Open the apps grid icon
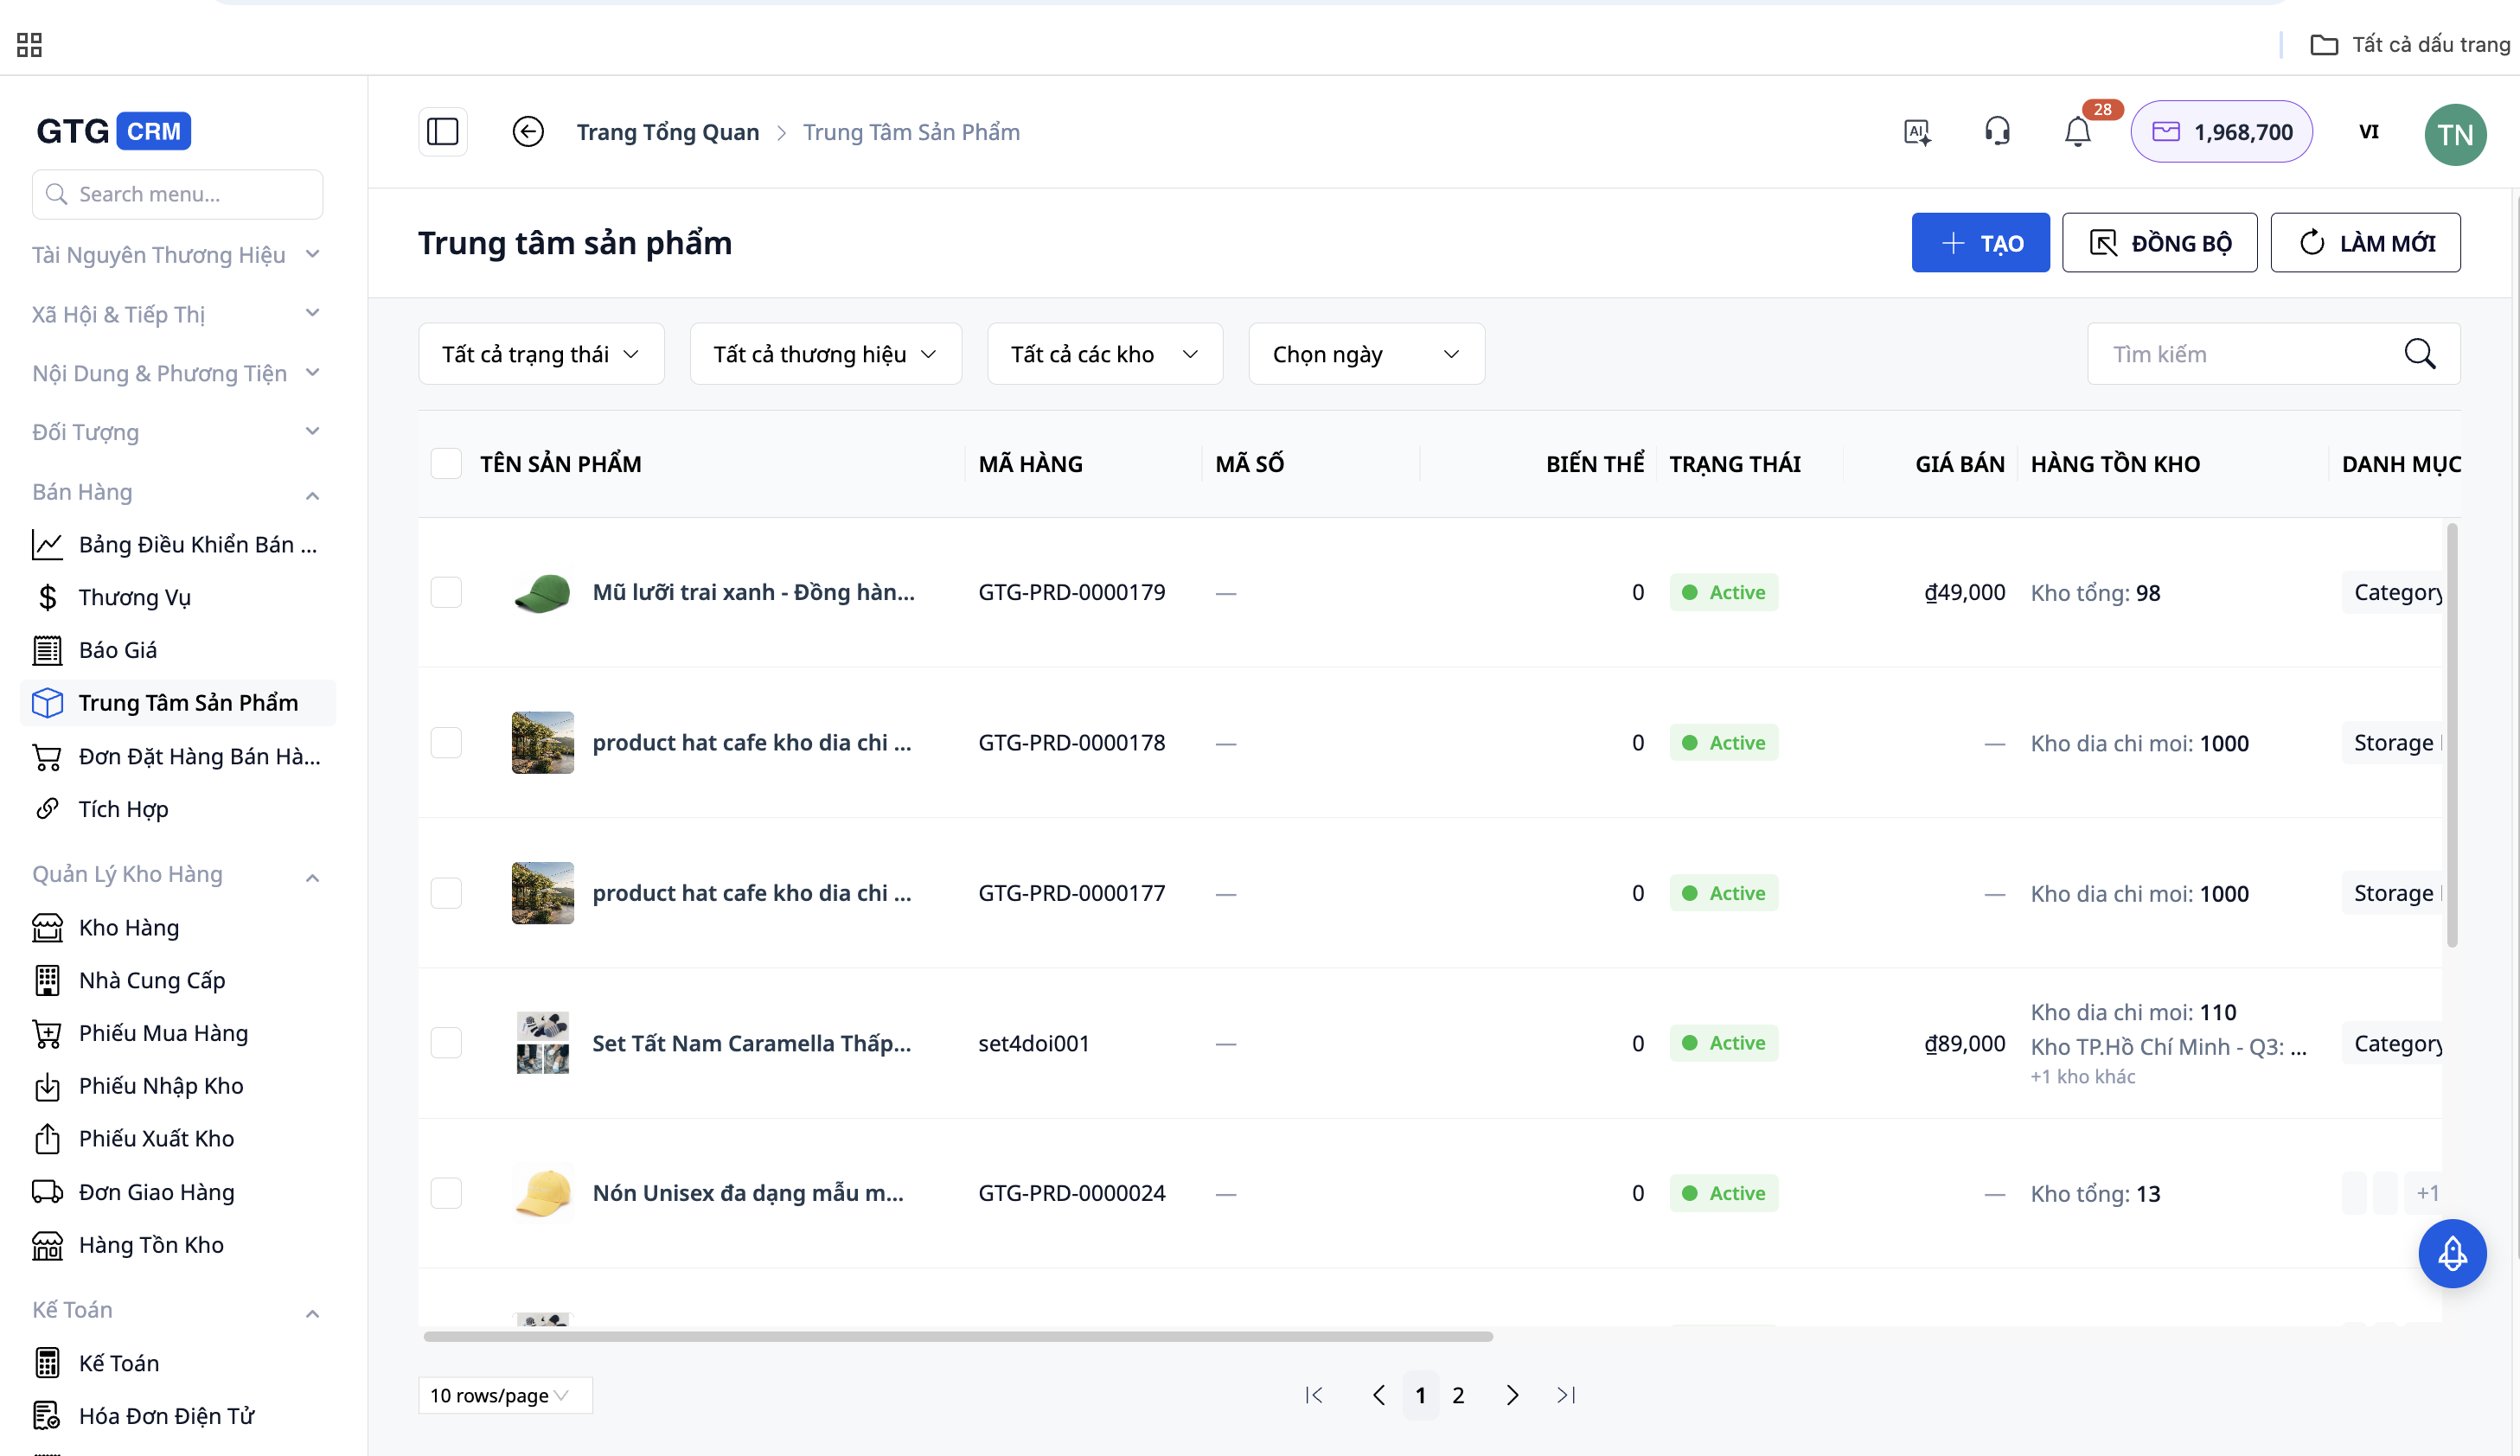Viewport: 2520px width, 1456px height. point(29,45)
